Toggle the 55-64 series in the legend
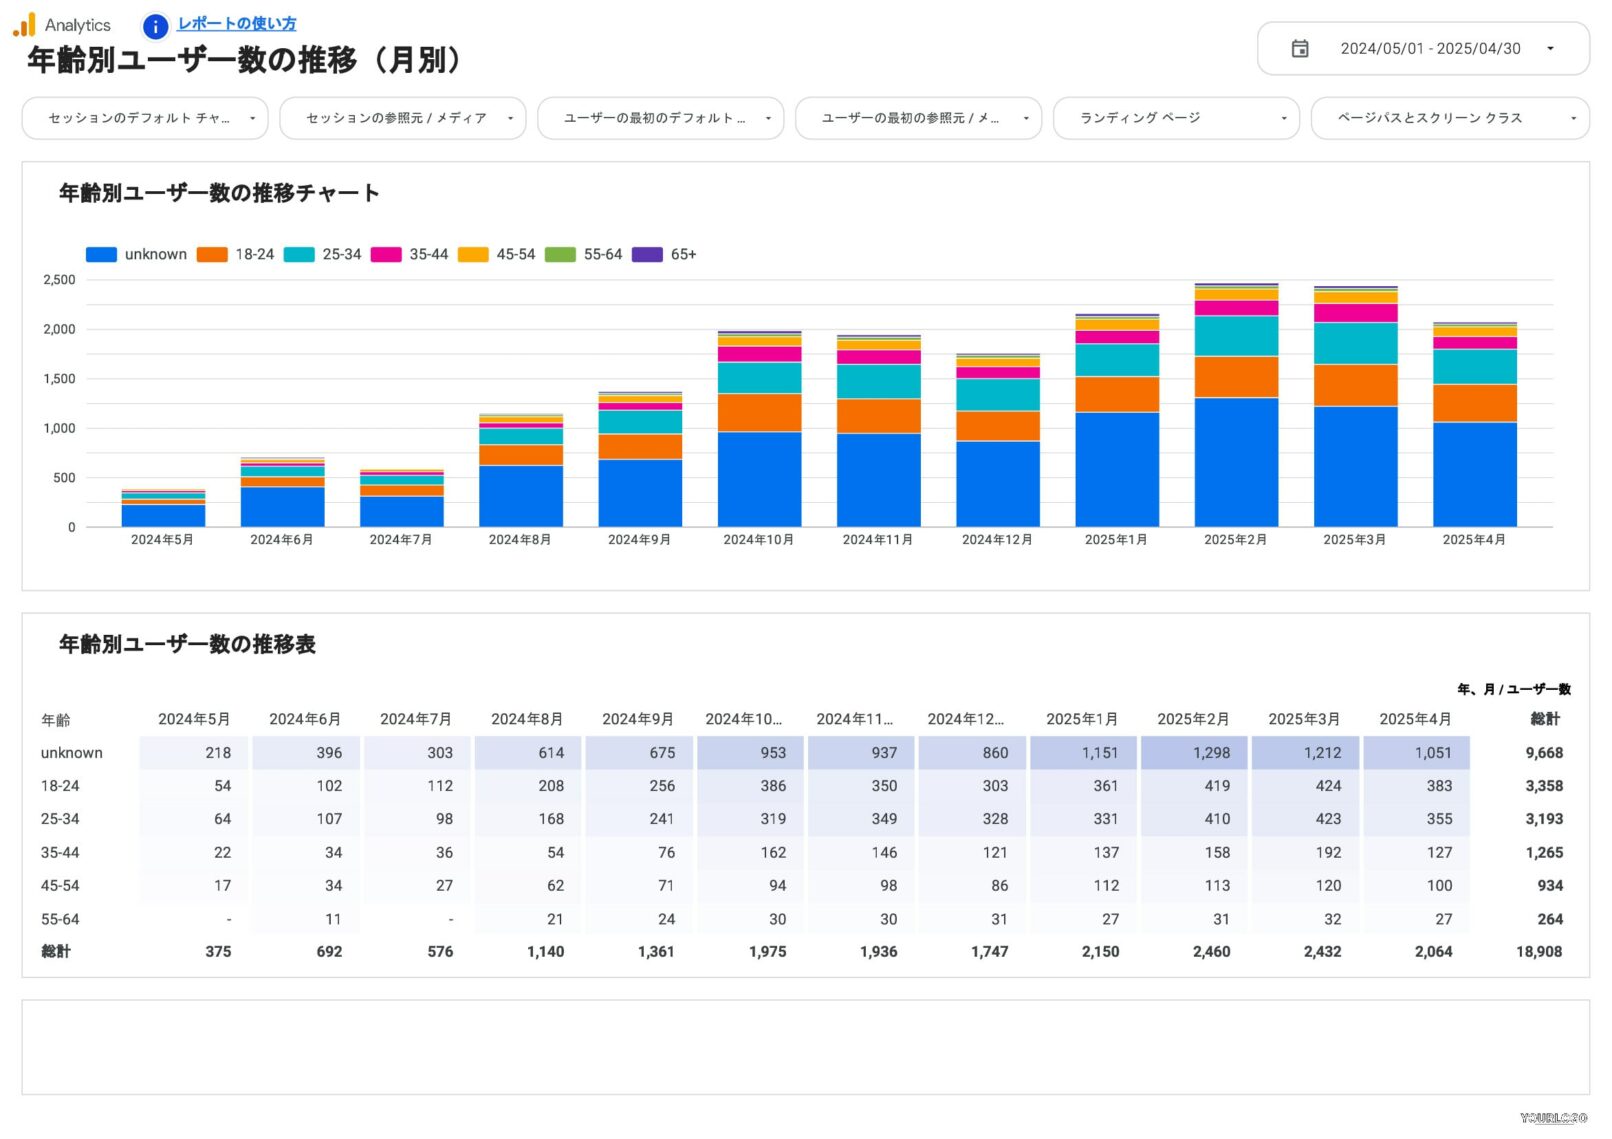 point(590,254)
